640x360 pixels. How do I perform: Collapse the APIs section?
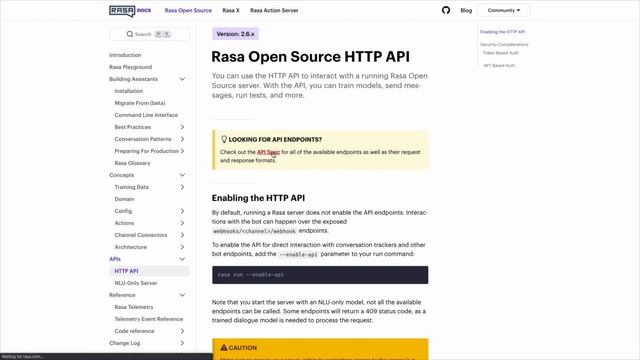click(x=182, y=259)
